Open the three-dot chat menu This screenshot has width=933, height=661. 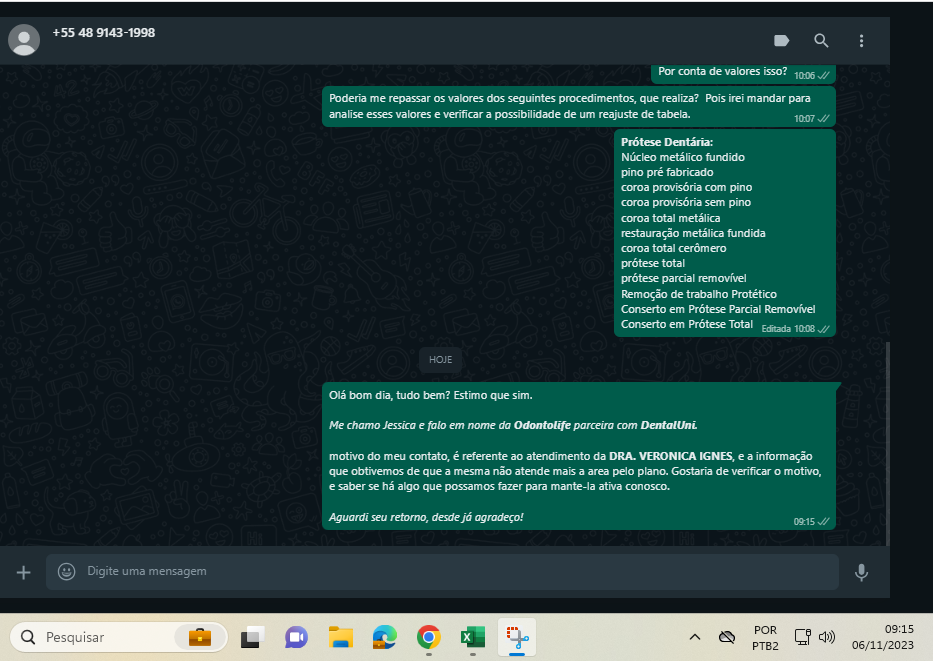861,41
